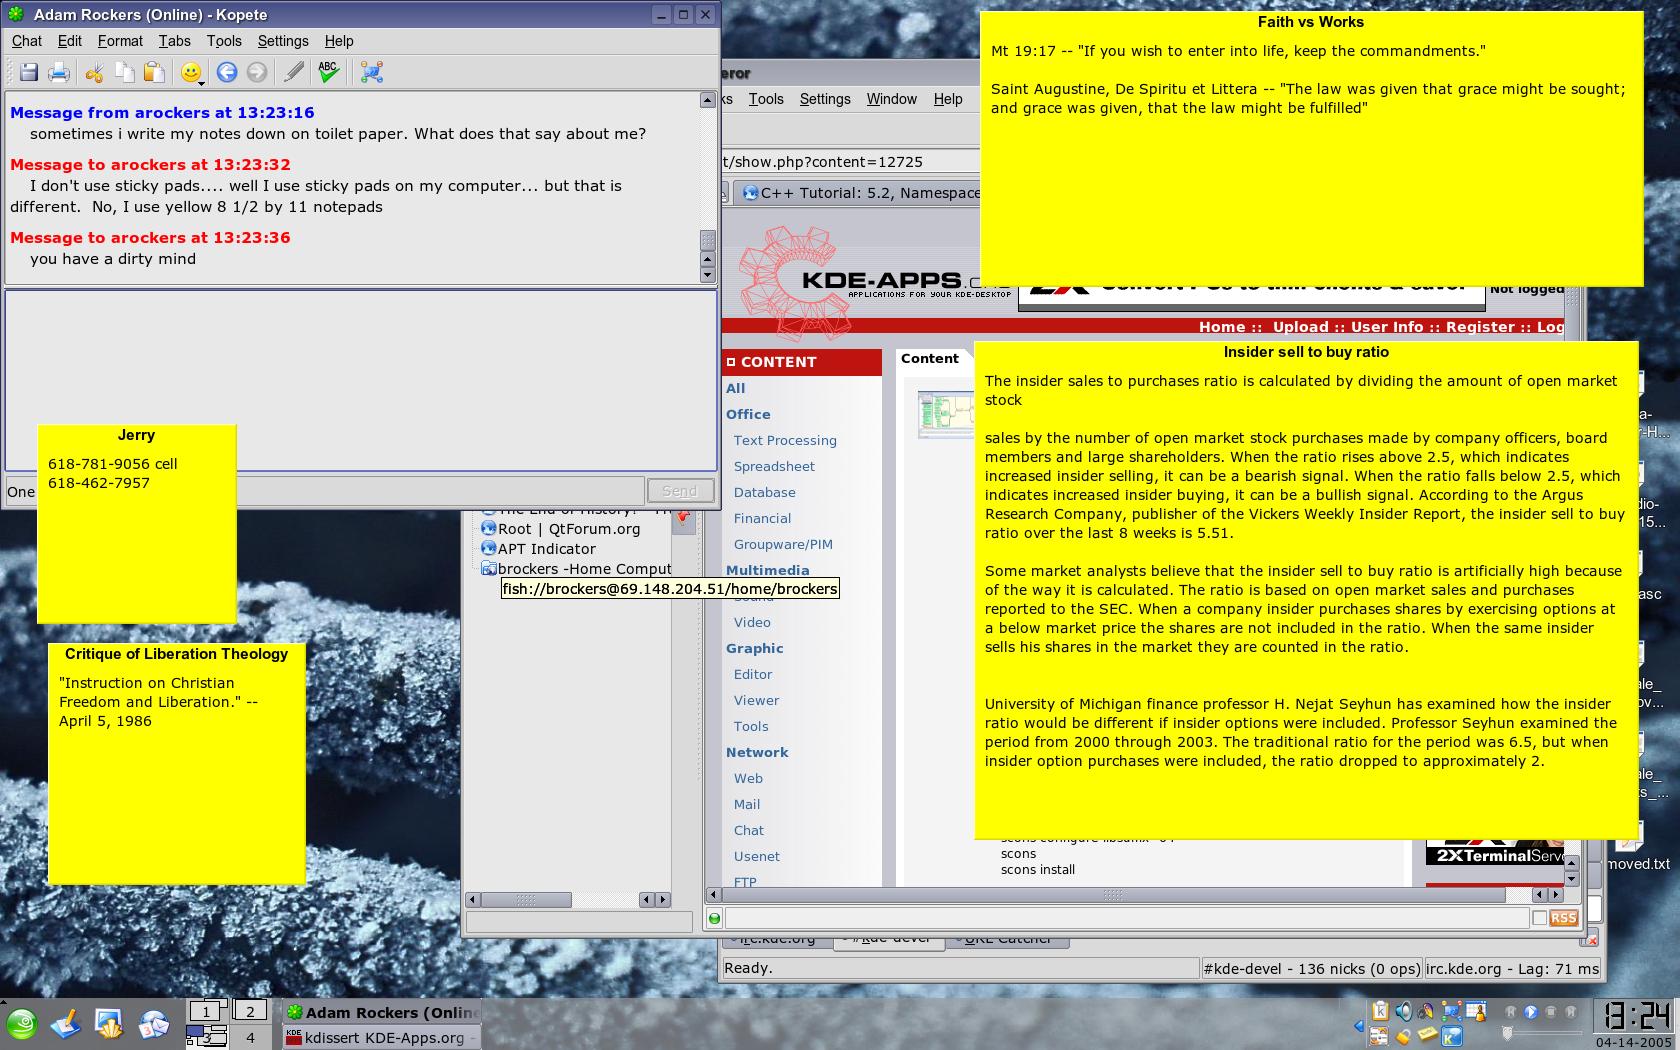Click the scroll-down arrow at the bottom of Kopete chat history
The width and height of the screenshot is (1680, 1050).
(708, 275)
